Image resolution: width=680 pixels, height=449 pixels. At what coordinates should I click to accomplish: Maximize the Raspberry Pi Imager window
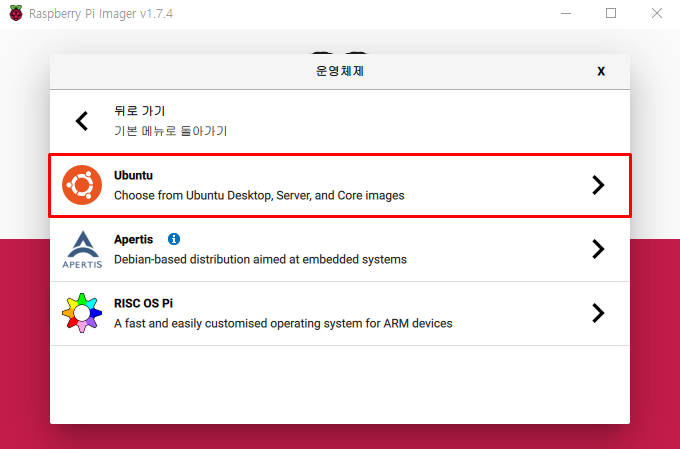coord(611,13)
